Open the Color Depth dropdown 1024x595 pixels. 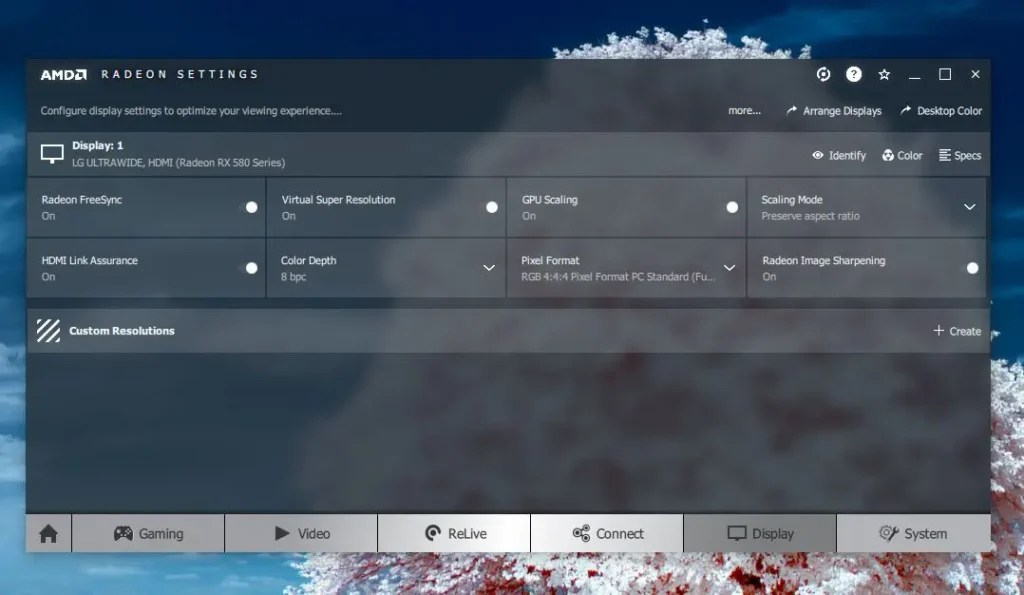click(x=489, y=268)
